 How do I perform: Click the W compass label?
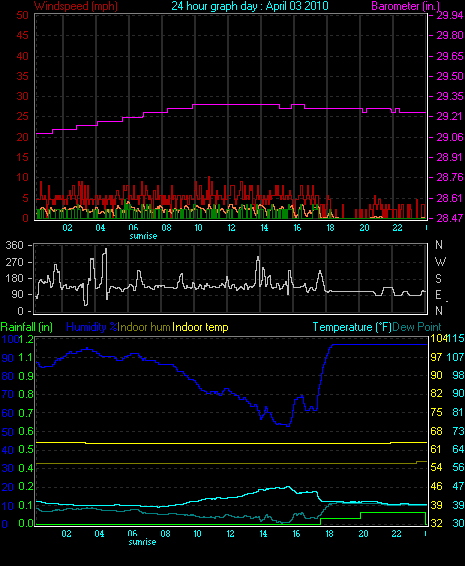[x=440, y=262]
